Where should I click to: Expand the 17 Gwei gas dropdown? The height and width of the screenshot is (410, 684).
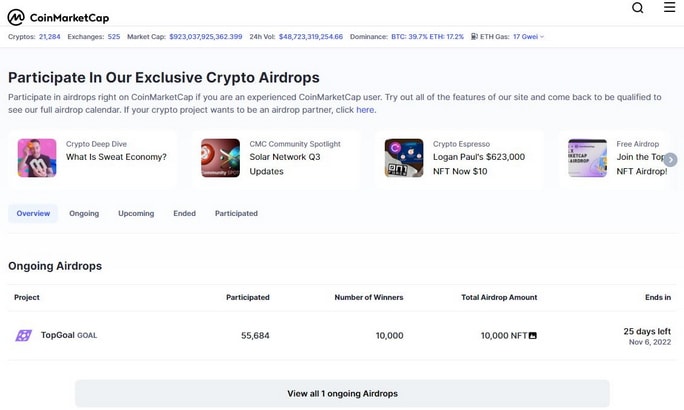tap(528, 37)
